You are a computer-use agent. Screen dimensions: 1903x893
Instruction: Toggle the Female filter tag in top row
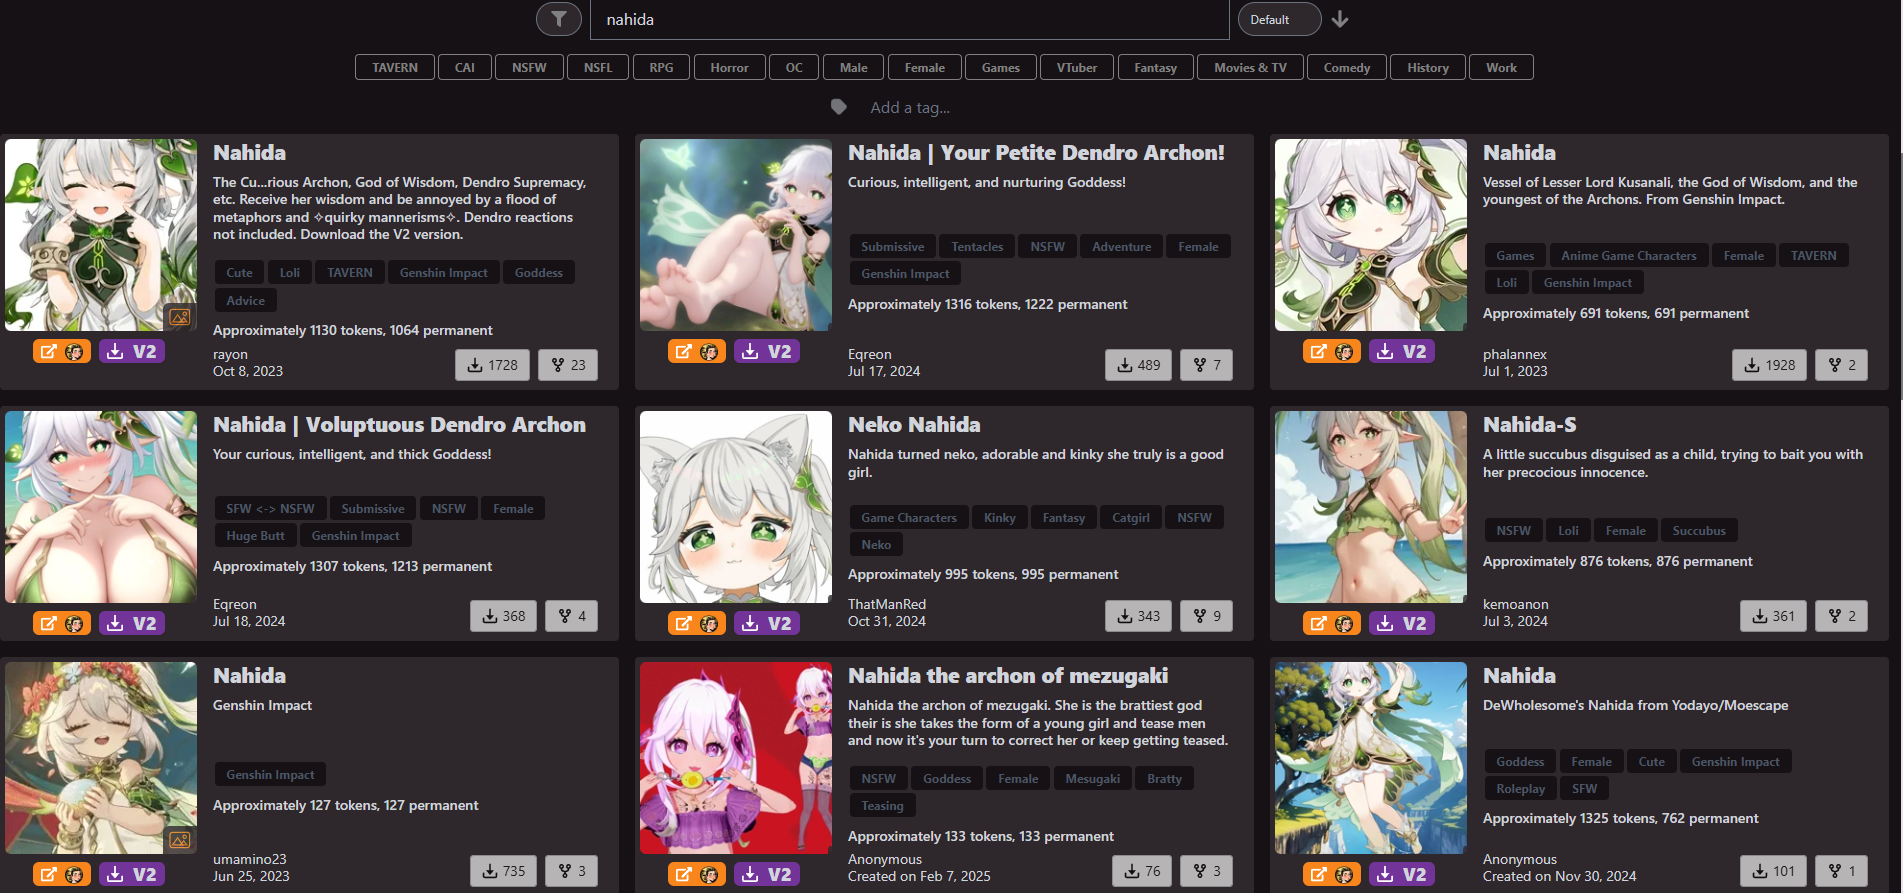pos(925,67)
